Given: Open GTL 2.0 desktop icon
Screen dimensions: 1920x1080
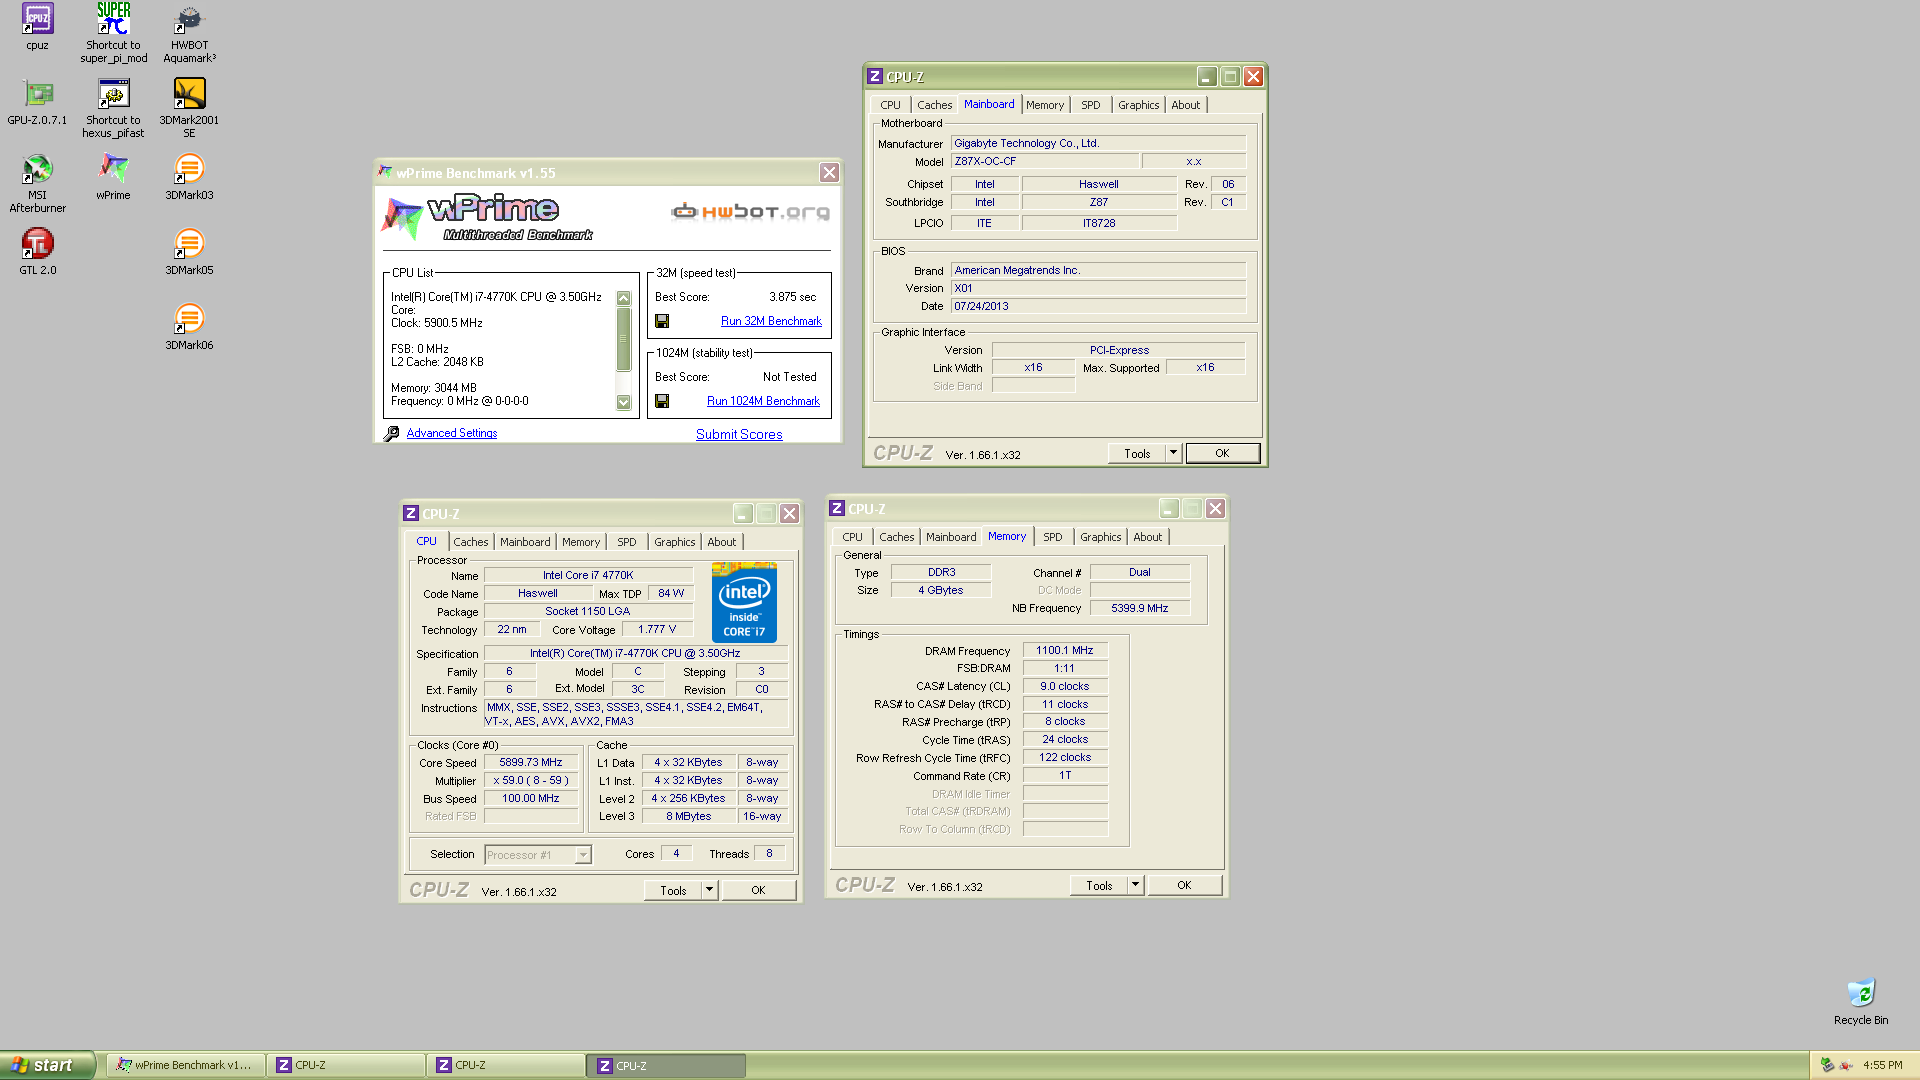Looking at the screenshot, I should click(x=37, y=251).
